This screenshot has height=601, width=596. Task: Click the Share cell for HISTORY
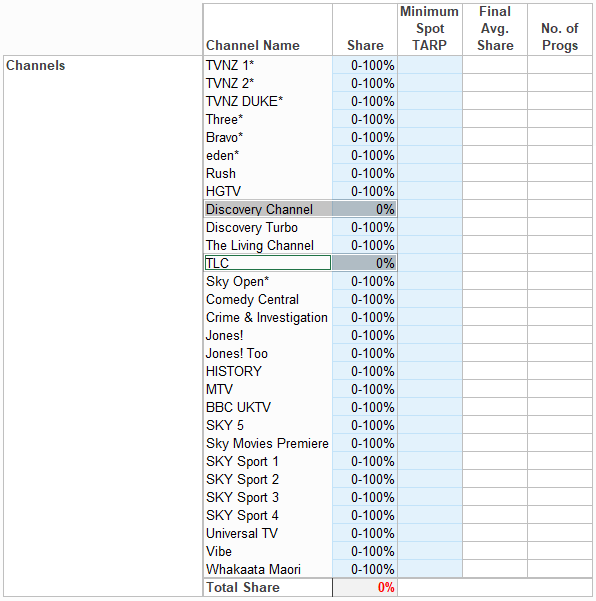(x=365, y=371)
